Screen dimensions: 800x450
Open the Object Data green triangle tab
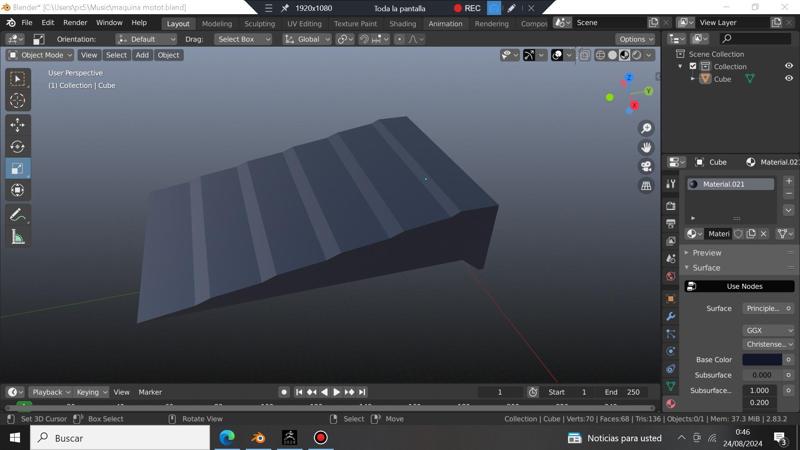pos(671,386)
